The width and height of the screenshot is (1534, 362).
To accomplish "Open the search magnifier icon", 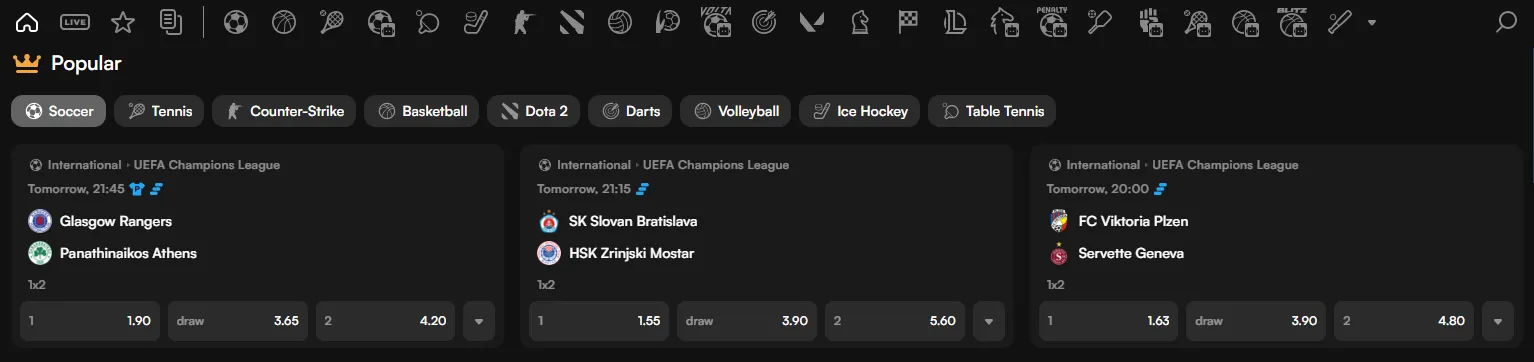I will [1506, 22].
